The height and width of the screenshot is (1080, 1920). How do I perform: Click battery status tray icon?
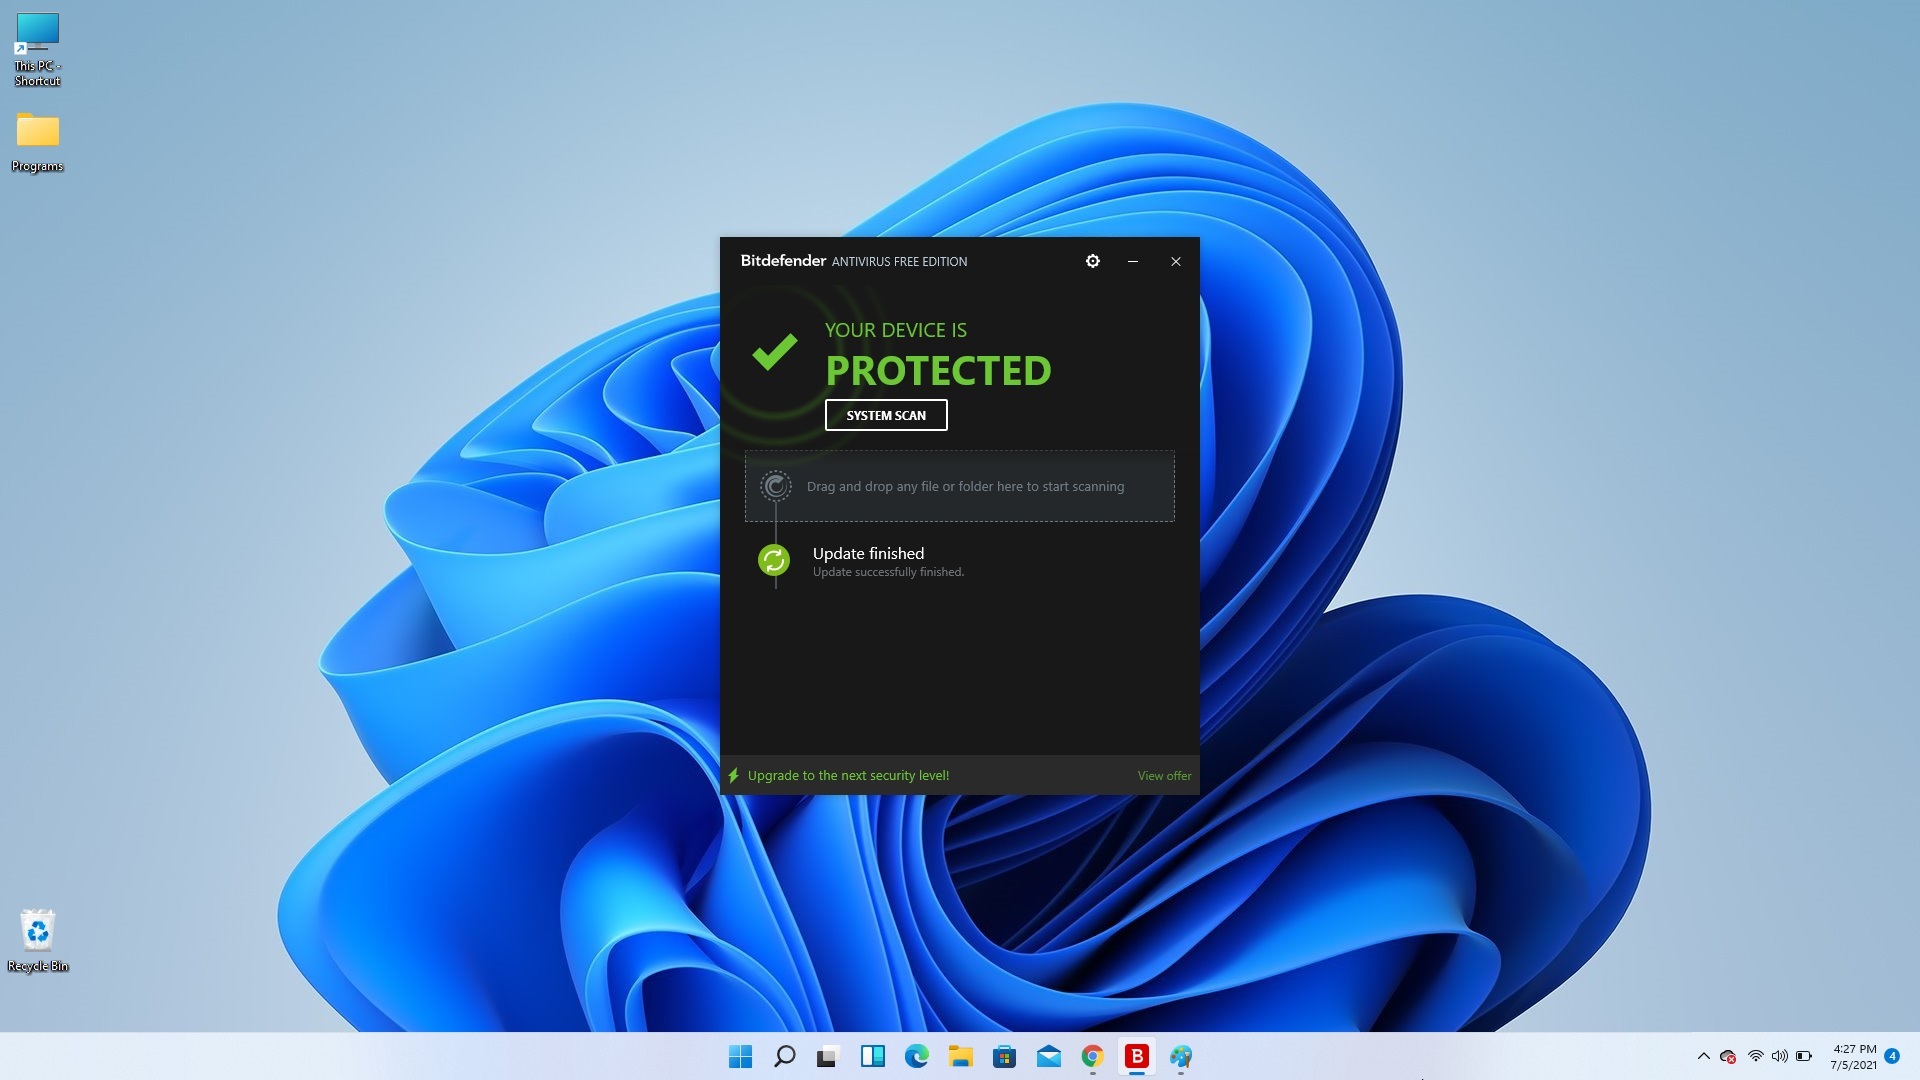coord(1804,1056)
